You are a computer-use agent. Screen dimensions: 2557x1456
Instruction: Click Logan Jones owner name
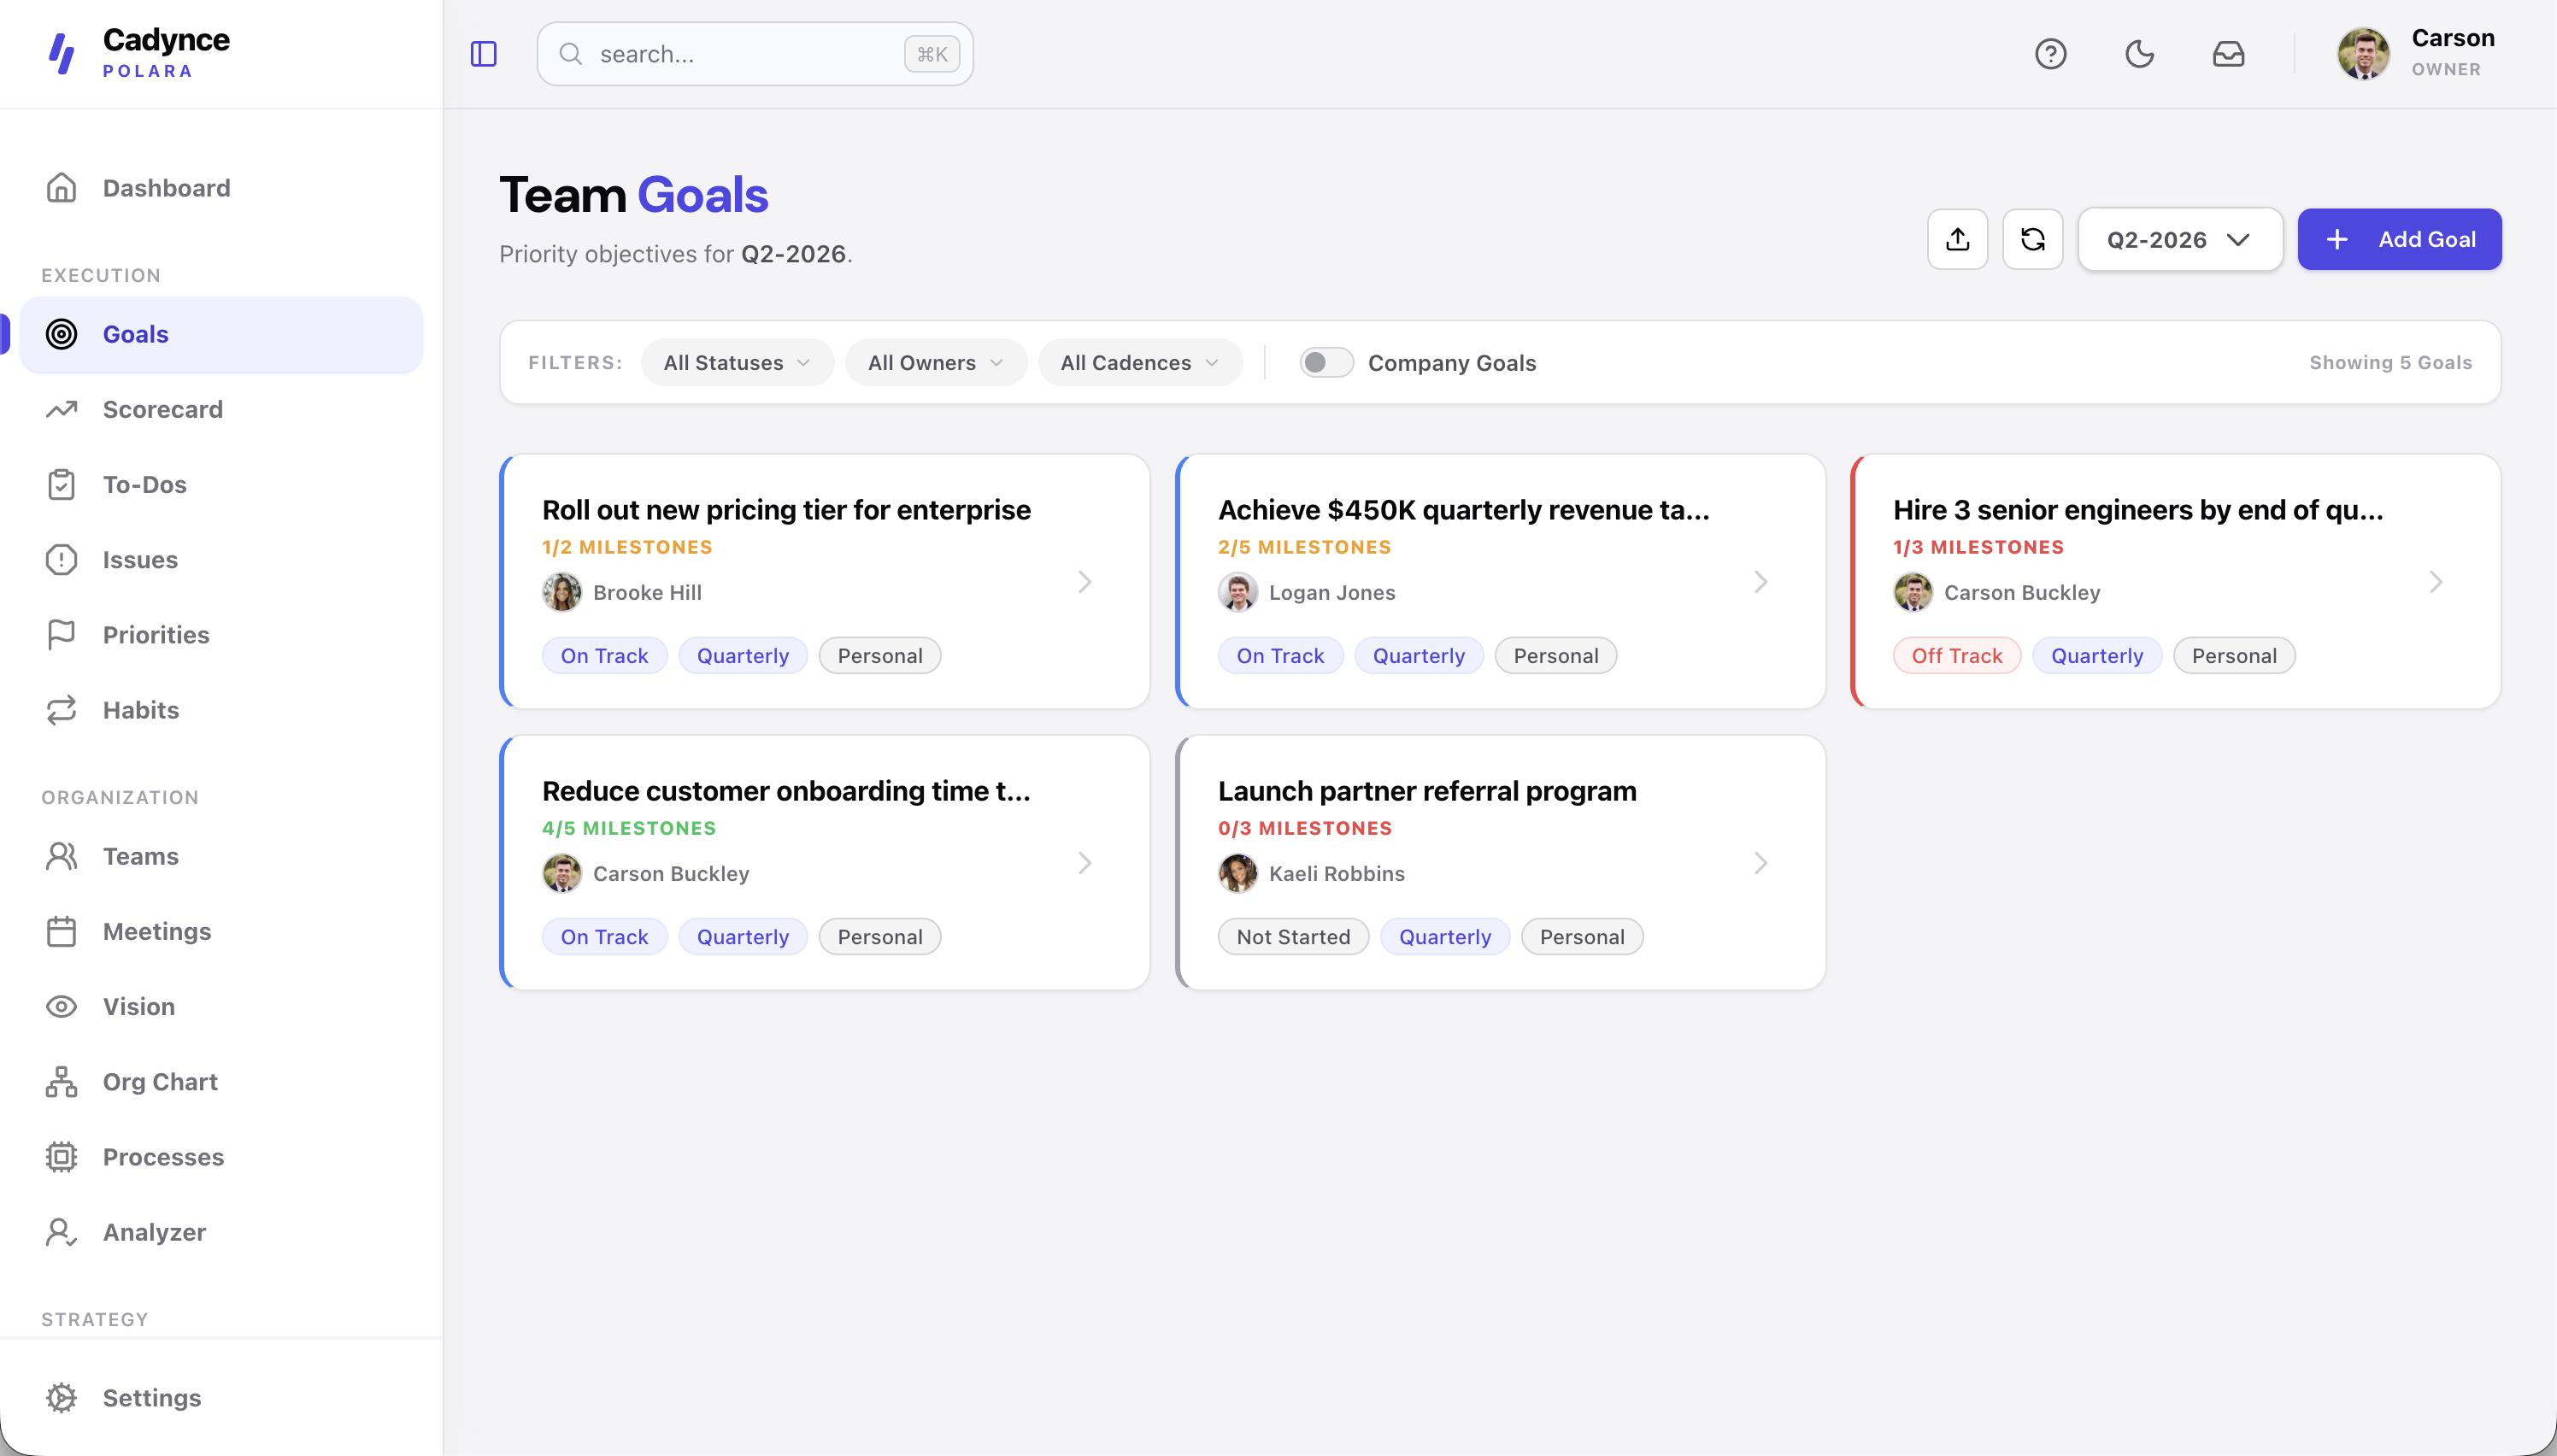(1332, 592)
